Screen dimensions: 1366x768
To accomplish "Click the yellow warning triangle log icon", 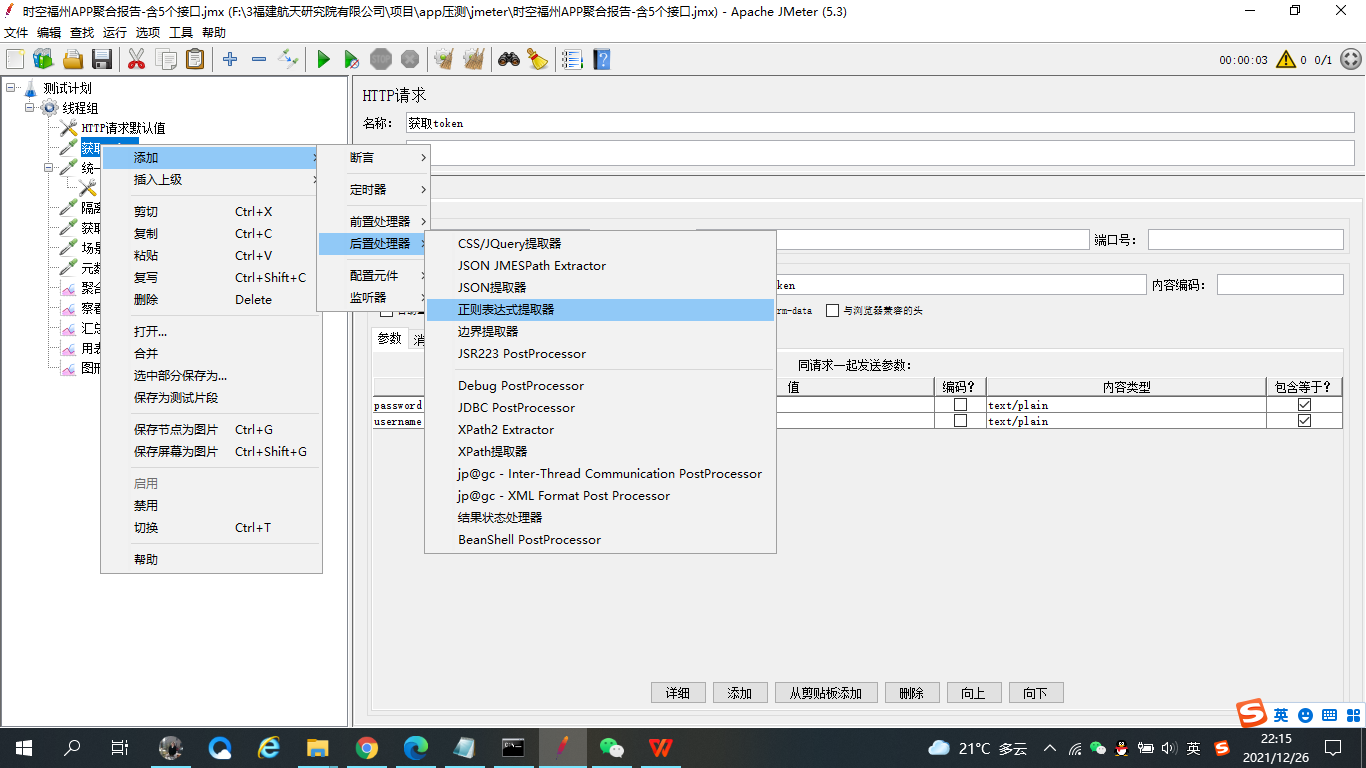I will 1286,60.
